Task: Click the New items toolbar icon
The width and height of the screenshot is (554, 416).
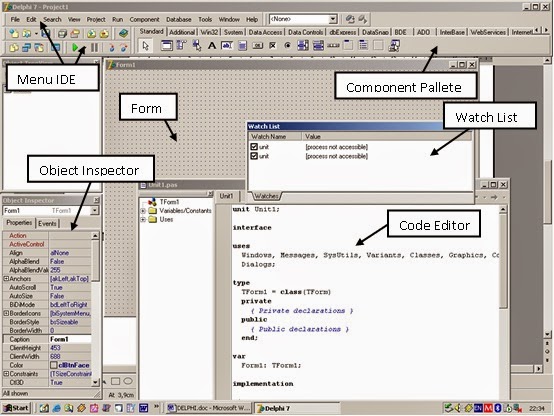Action: 14,34
